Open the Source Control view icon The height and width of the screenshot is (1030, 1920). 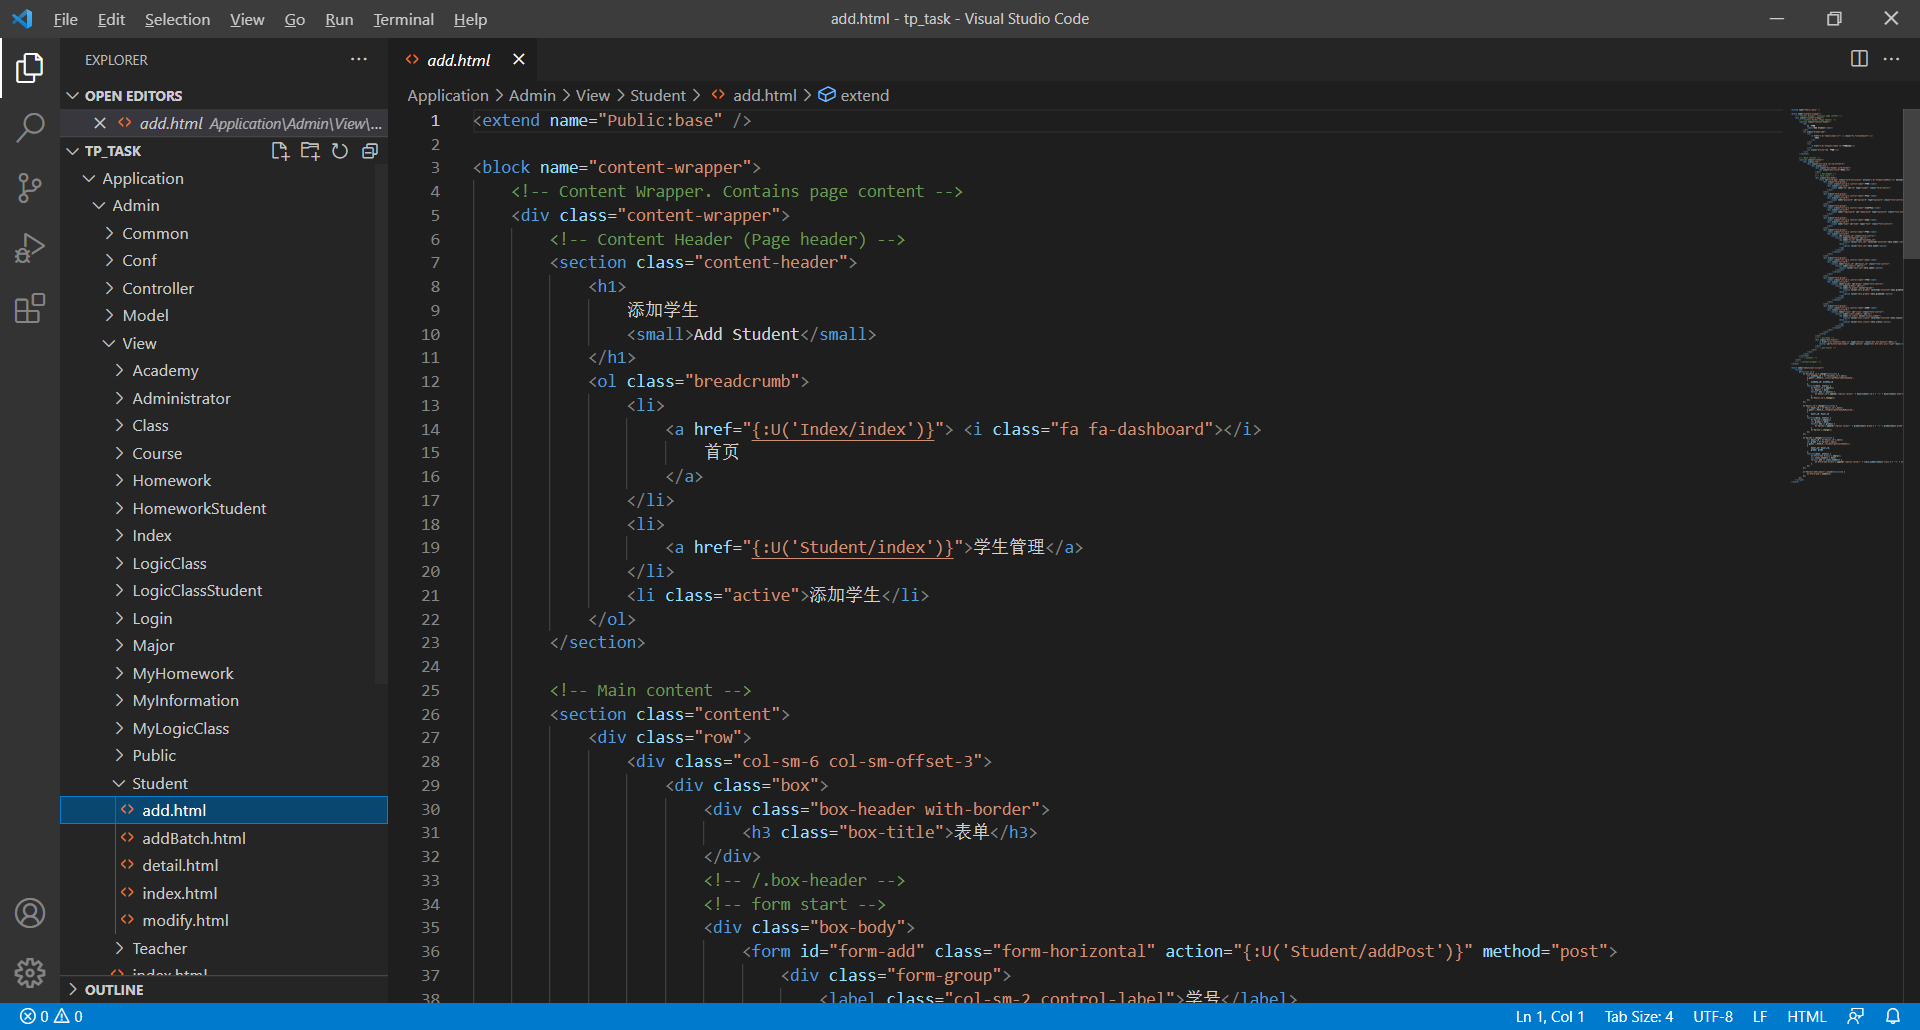coord(30,188)
